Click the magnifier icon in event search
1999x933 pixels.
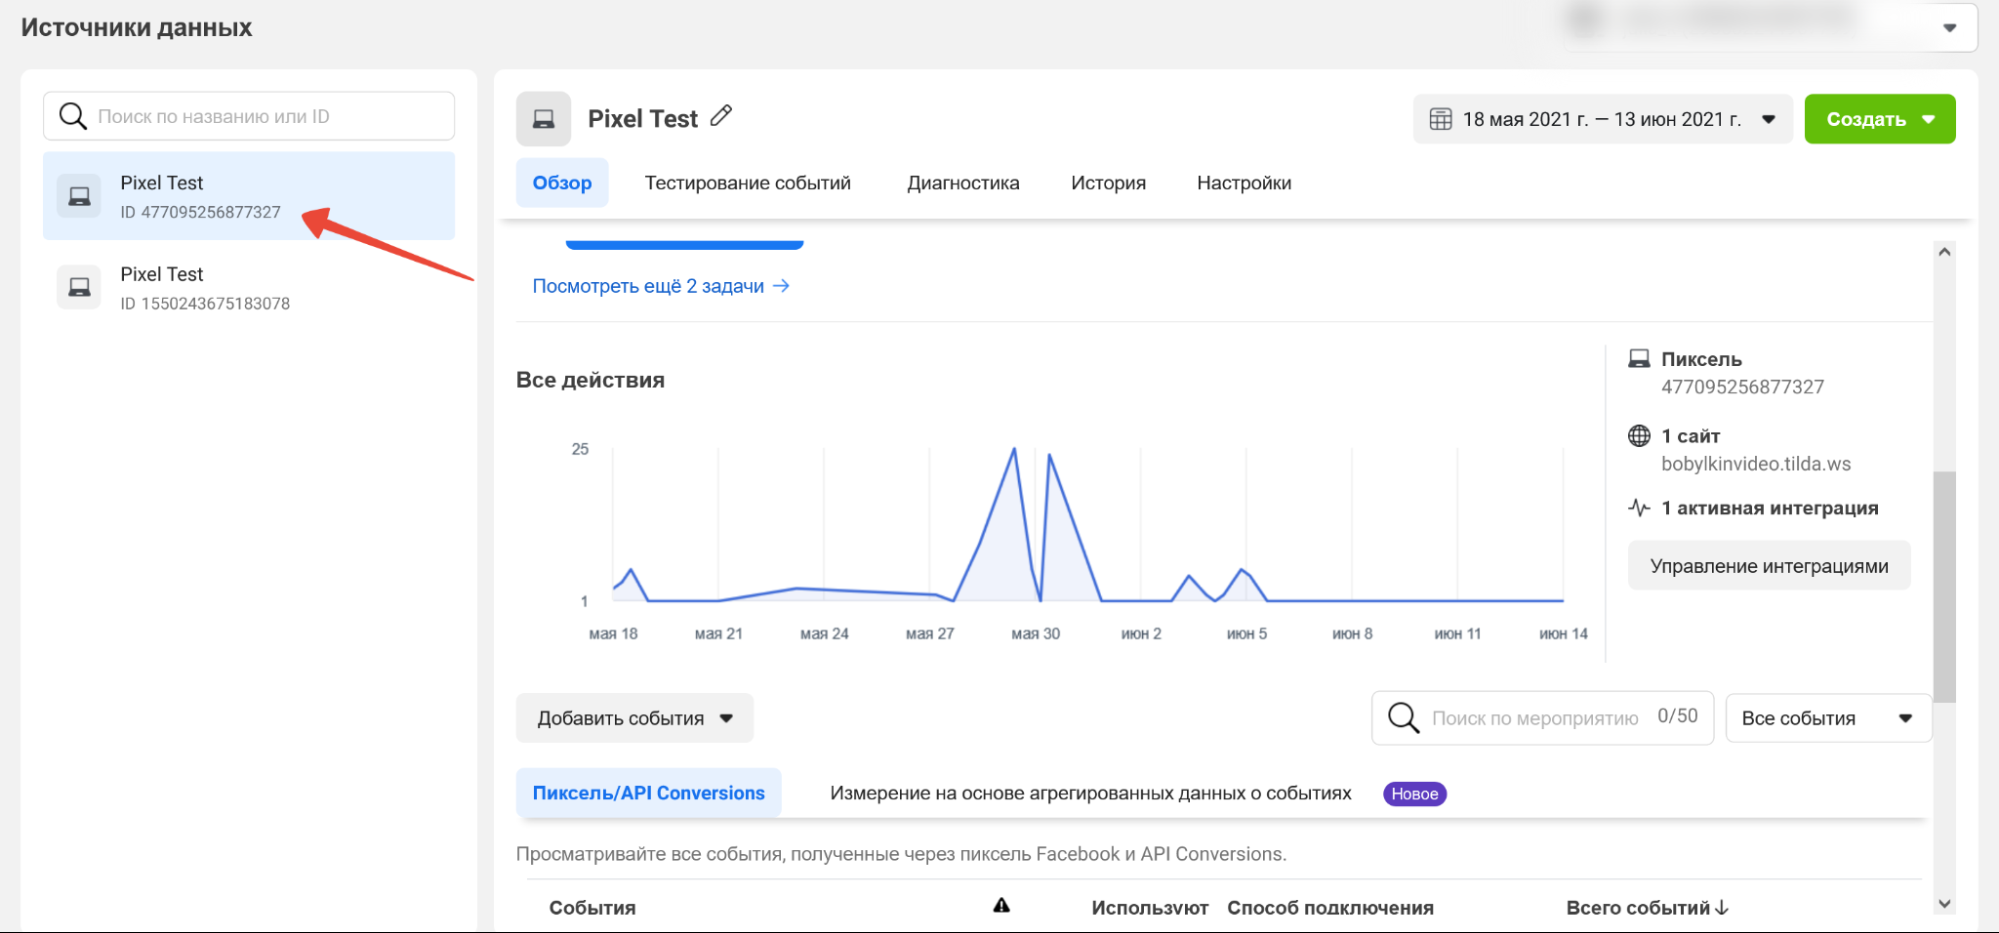[1403, 717]
